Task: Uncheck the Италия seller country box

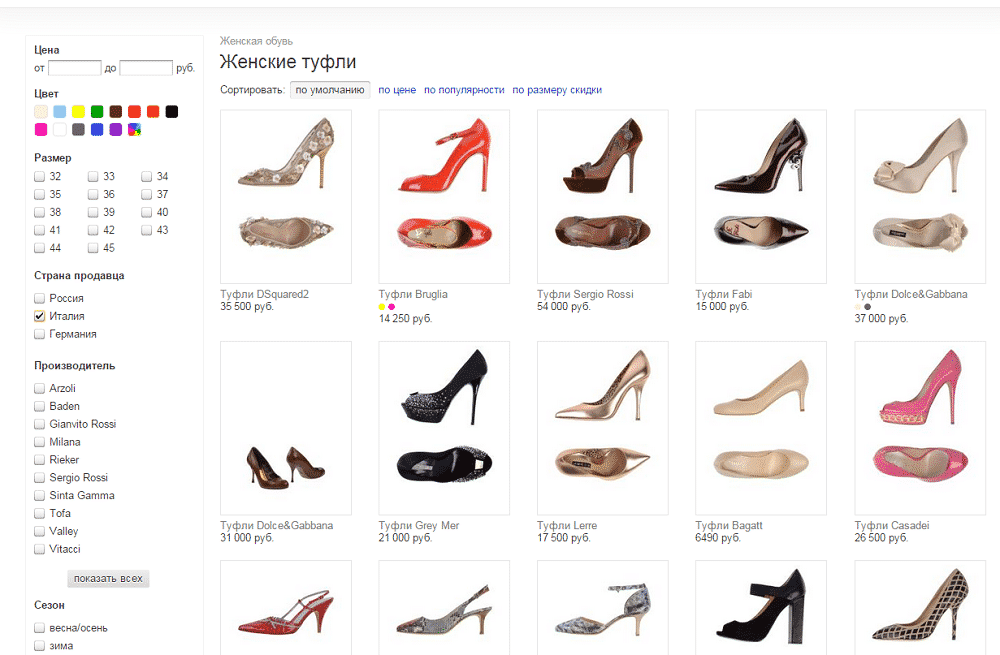Action: (x=40, y=316)
